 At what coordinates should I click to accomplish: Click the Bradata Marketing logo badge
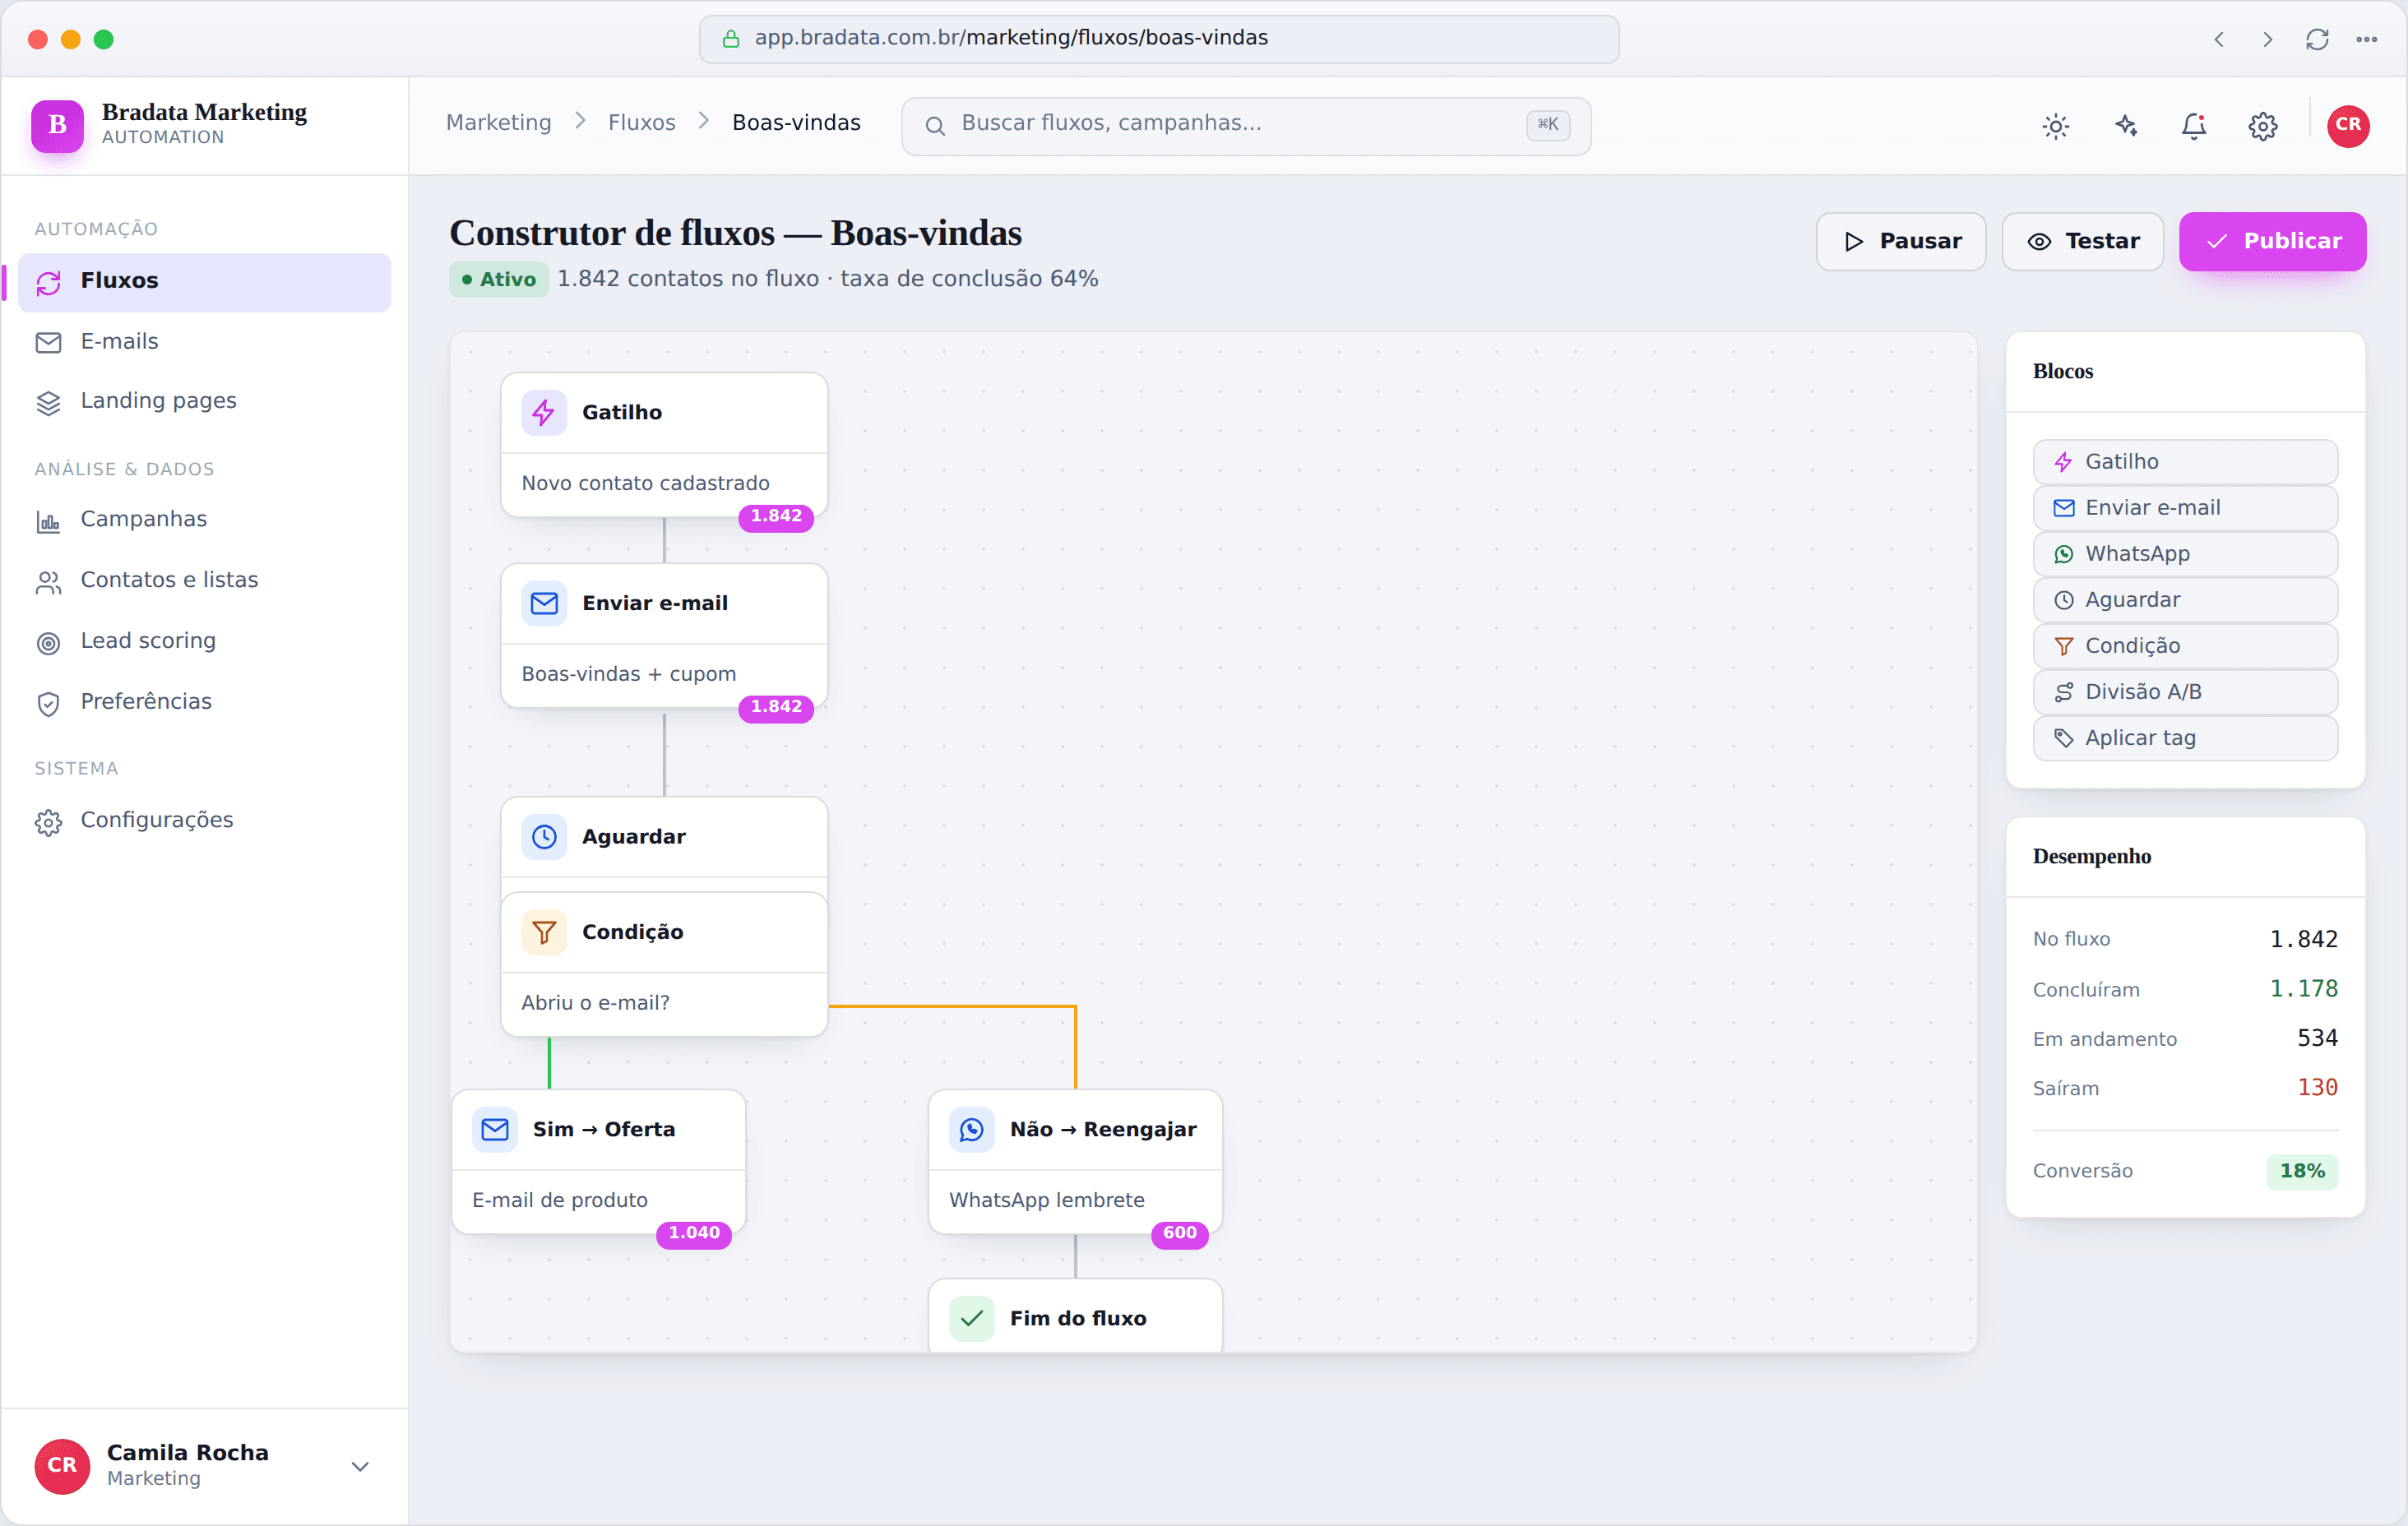57,125
